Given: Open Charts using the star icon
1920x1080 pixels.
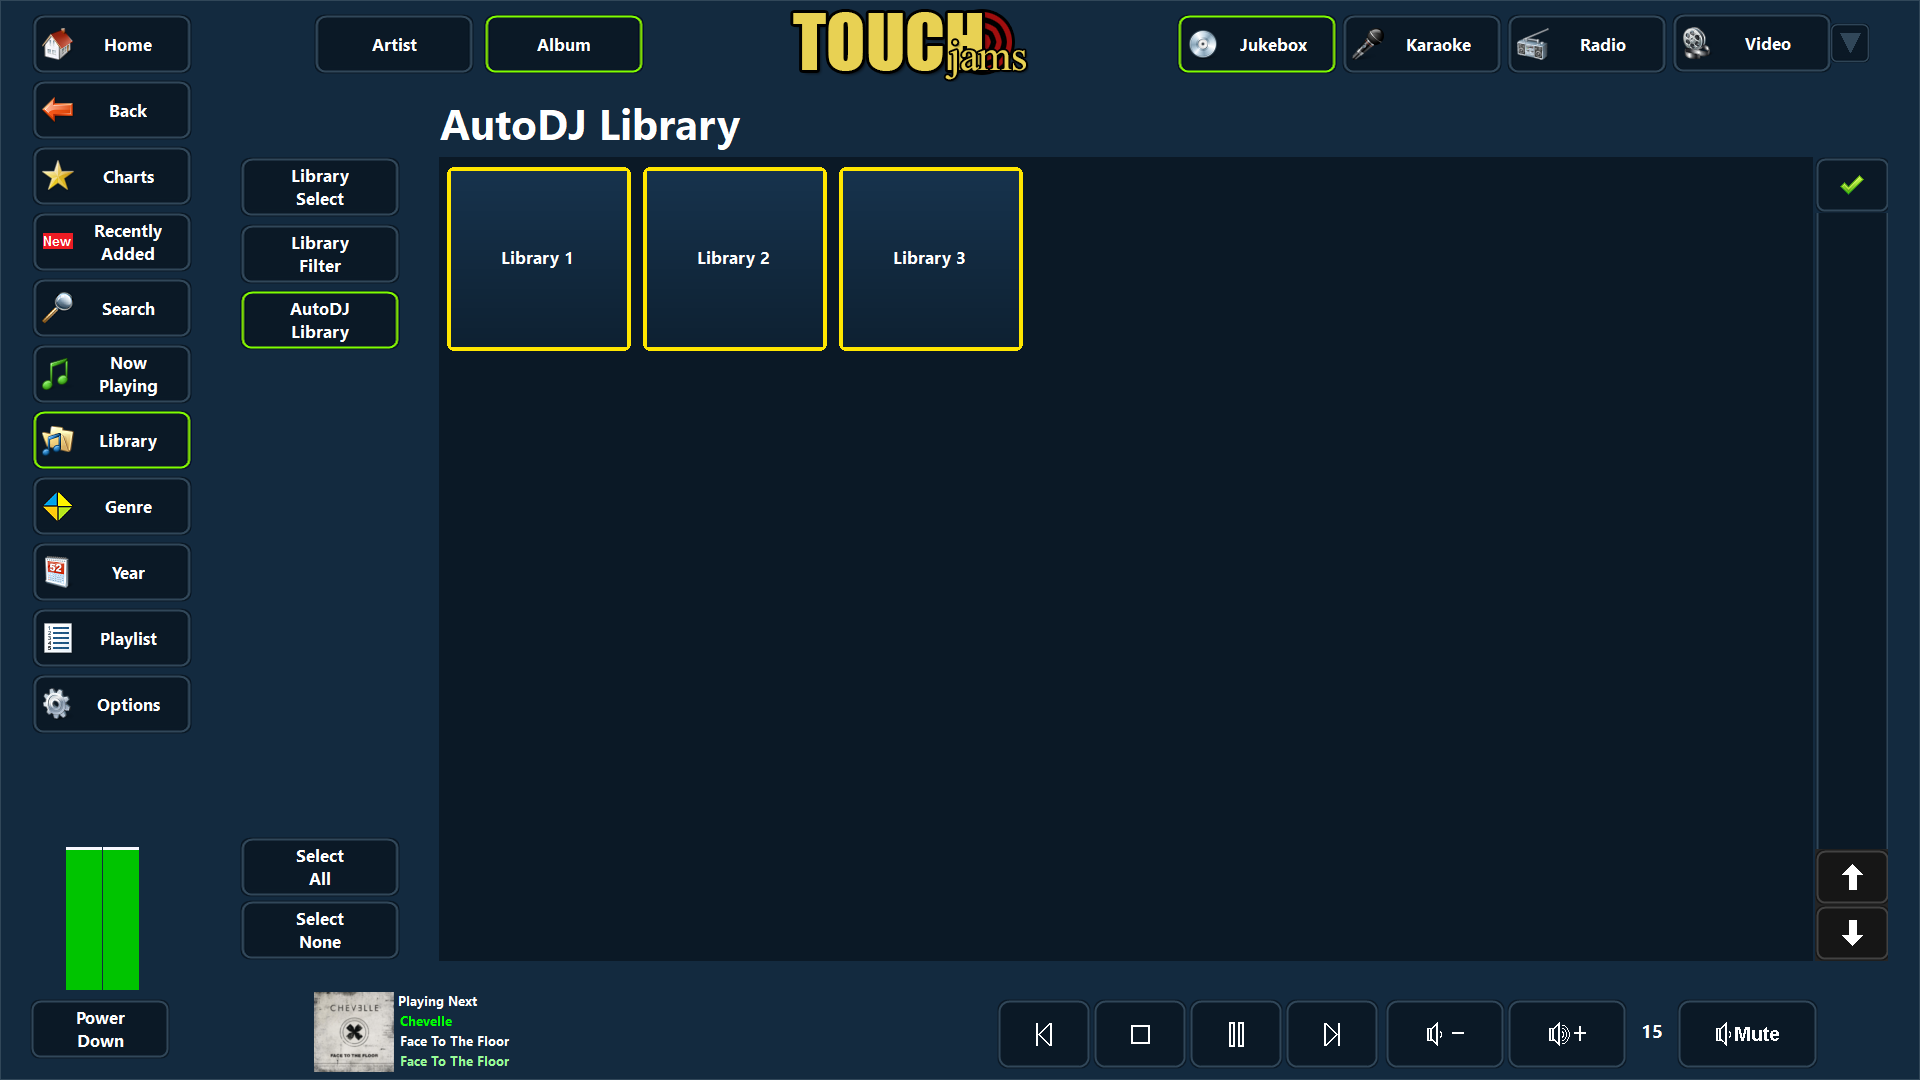Looking at the screenshot, I should click(57, 176).
